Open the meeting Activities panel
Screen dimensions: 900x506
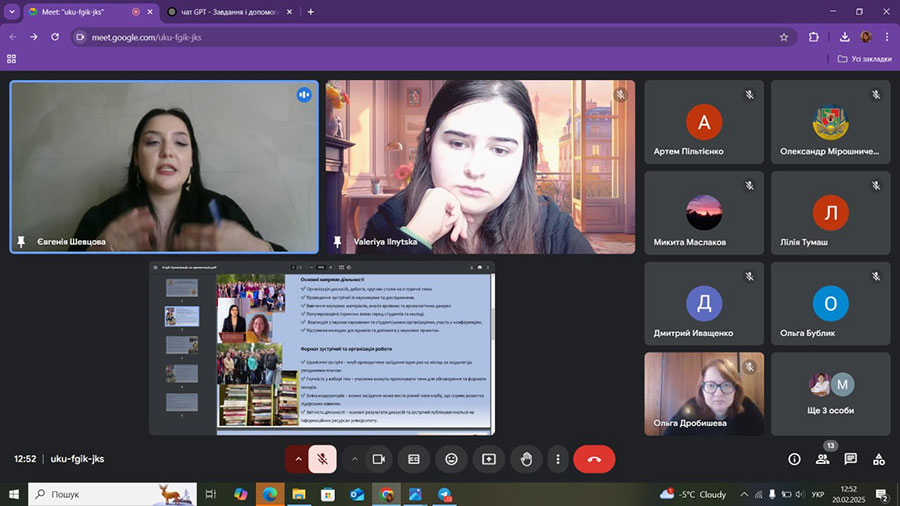[878, 459]
